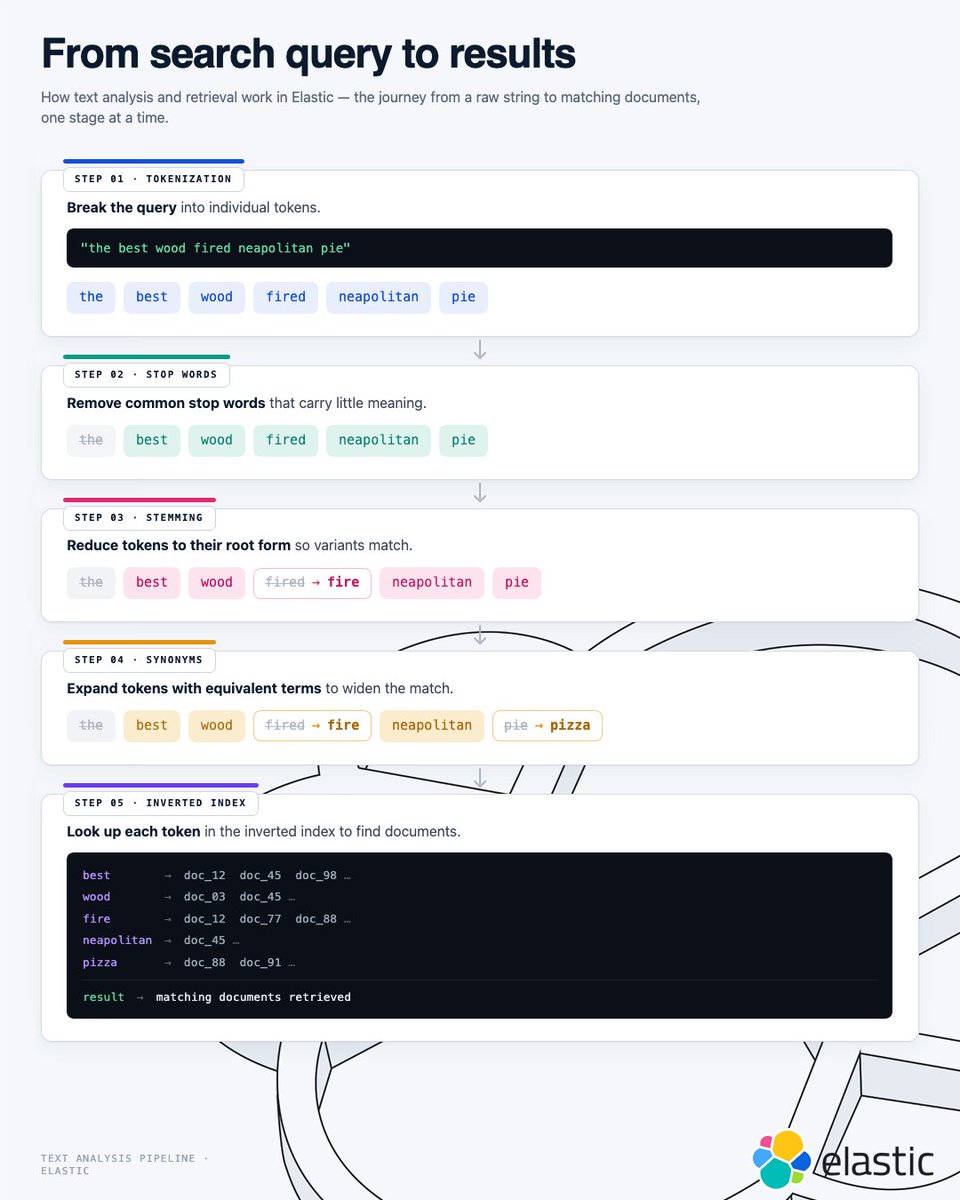The height and width of the screenshot is (1200, 960).
Task: Click the "fired → fire" chip in Stemming step
Action: click(312, 583)
